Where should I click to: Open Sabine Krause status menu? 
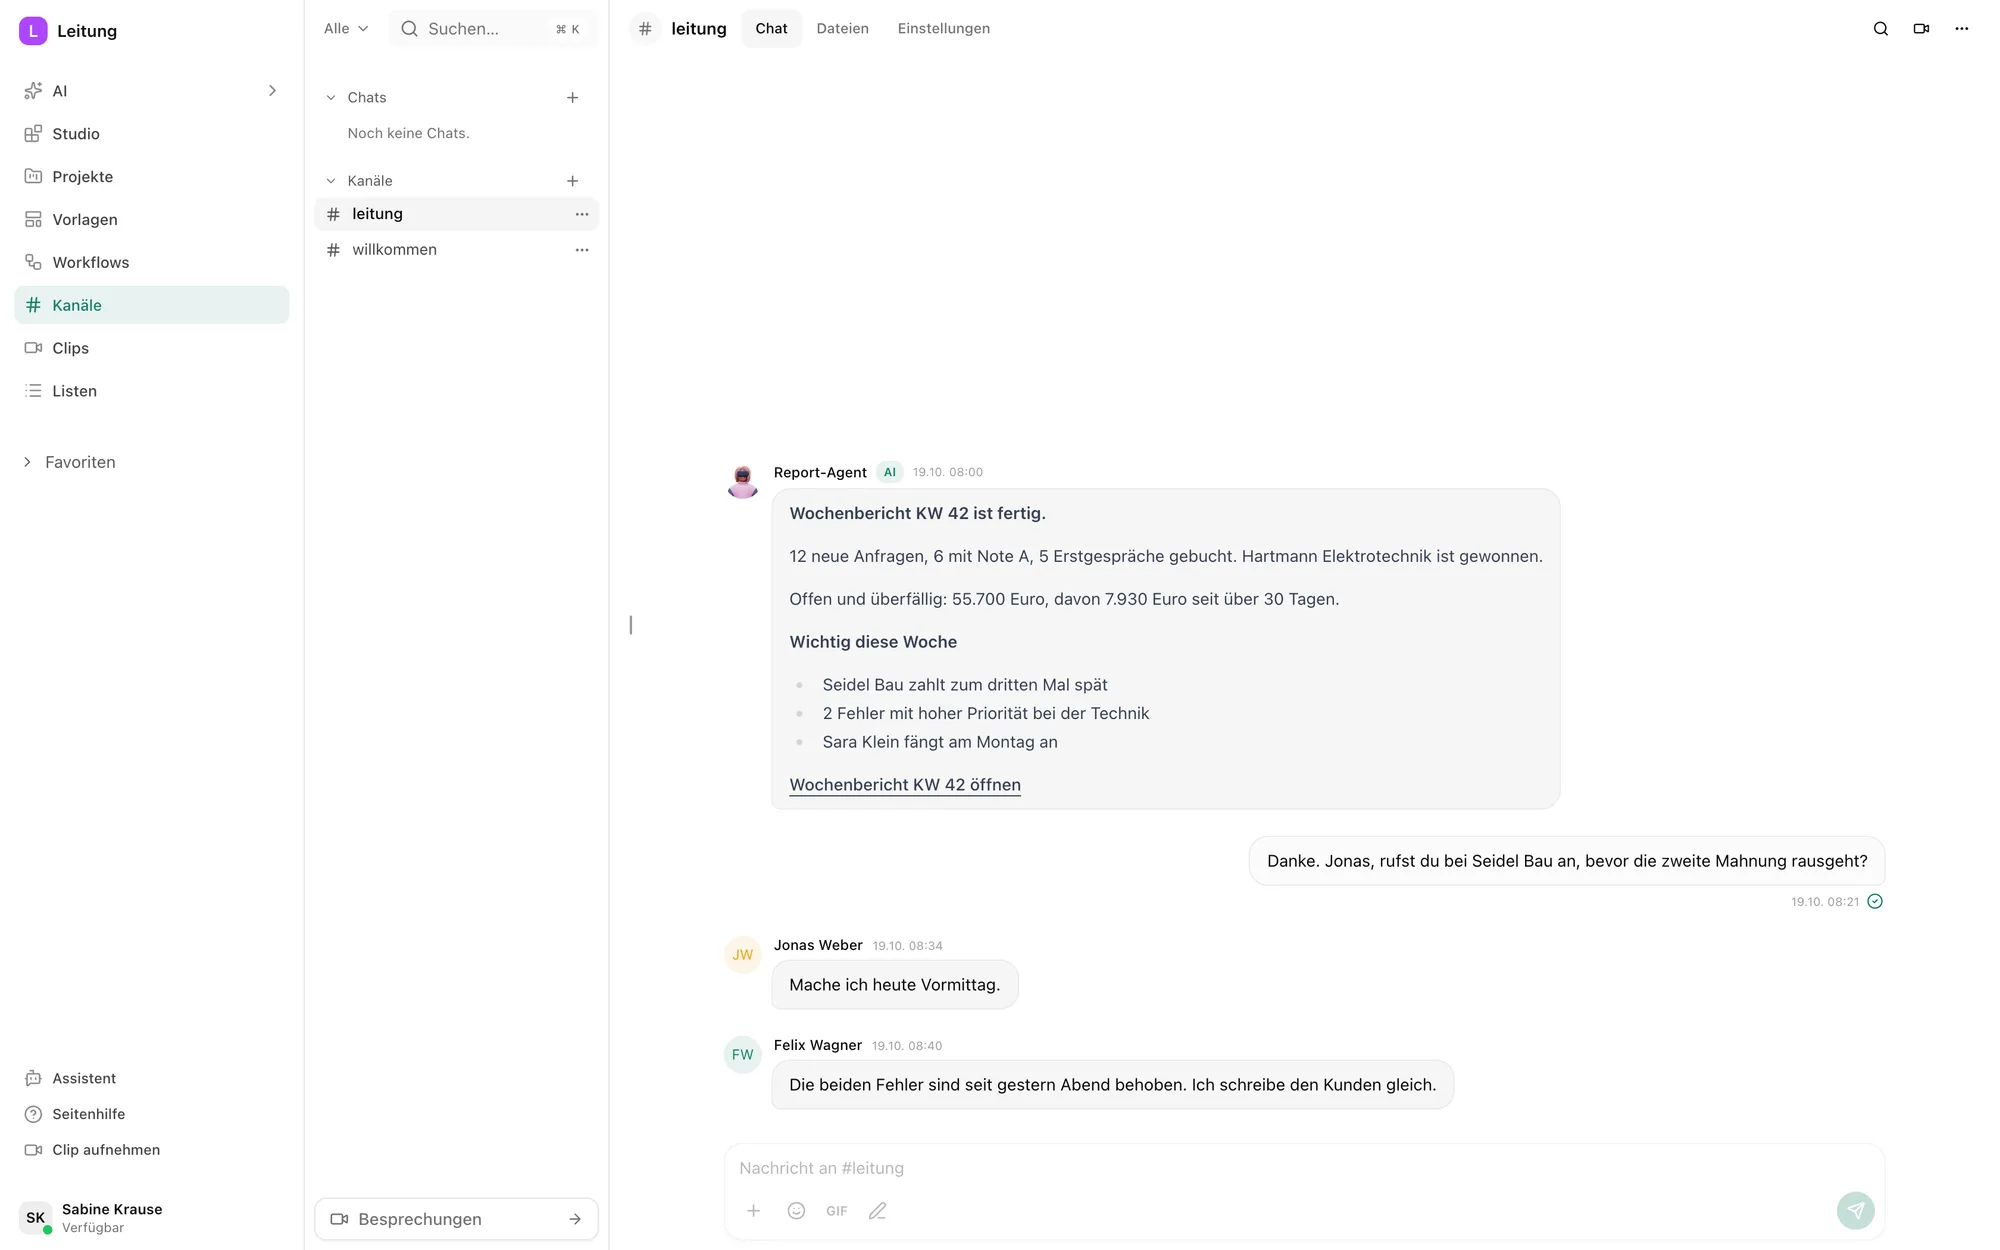[x=92, y=1218]
